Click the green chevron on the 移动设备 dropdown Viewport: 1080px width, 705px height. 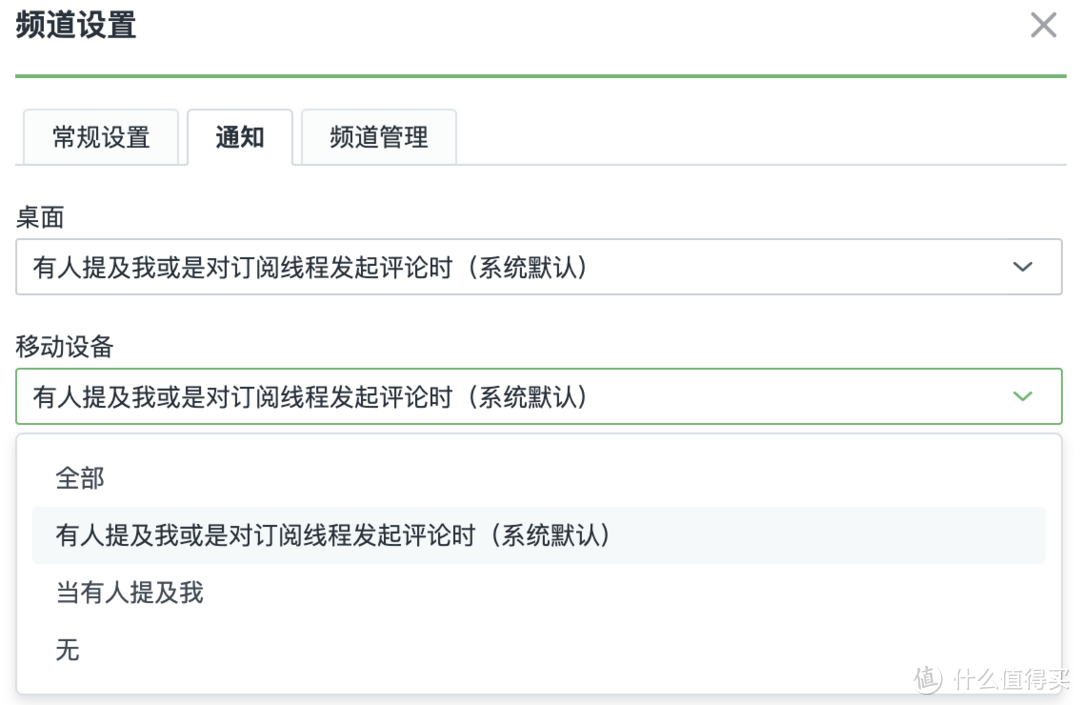click(1022, 396)
